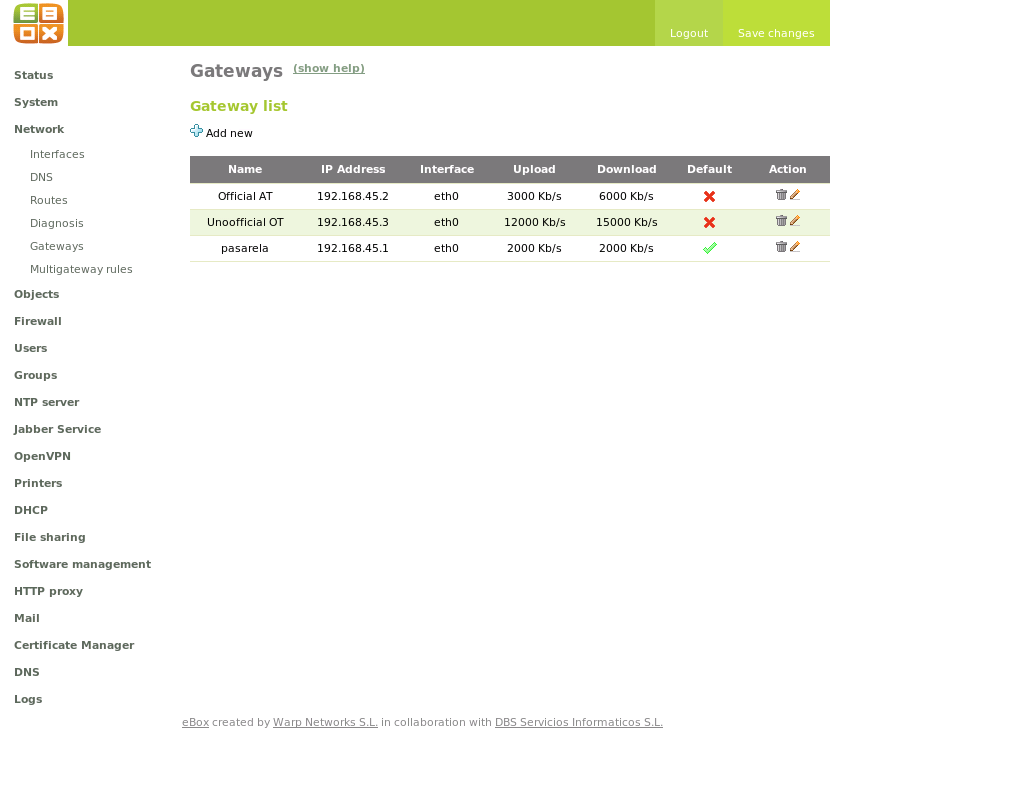Click red X default for Unofficial OT
1020x809 pixels.
coord(709,223)
